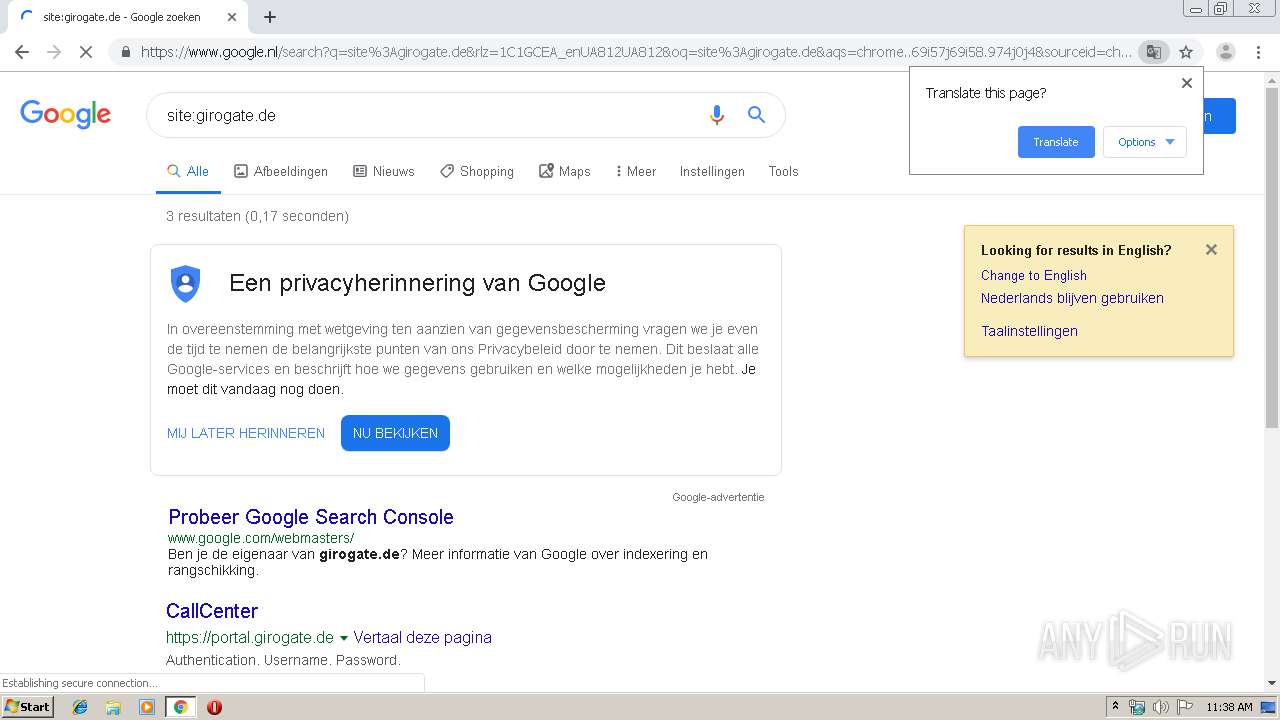Click the Translate button

point(1056,142)
